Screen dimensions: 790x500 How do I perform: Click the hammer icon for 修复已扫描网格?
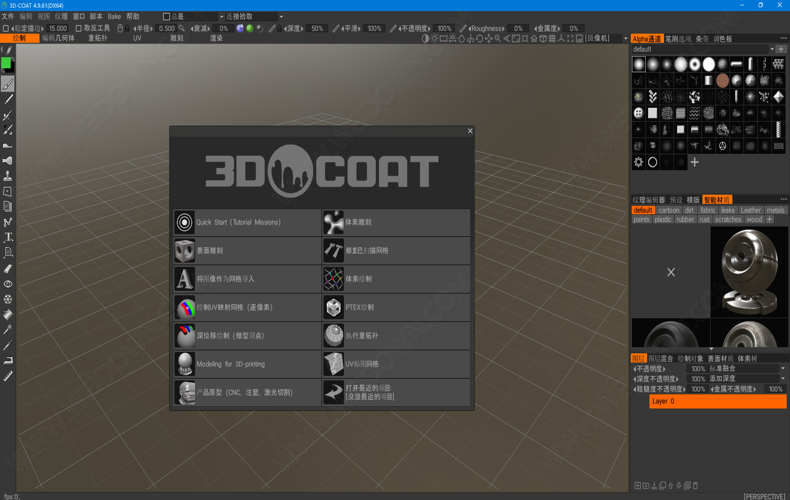(333, 251)
